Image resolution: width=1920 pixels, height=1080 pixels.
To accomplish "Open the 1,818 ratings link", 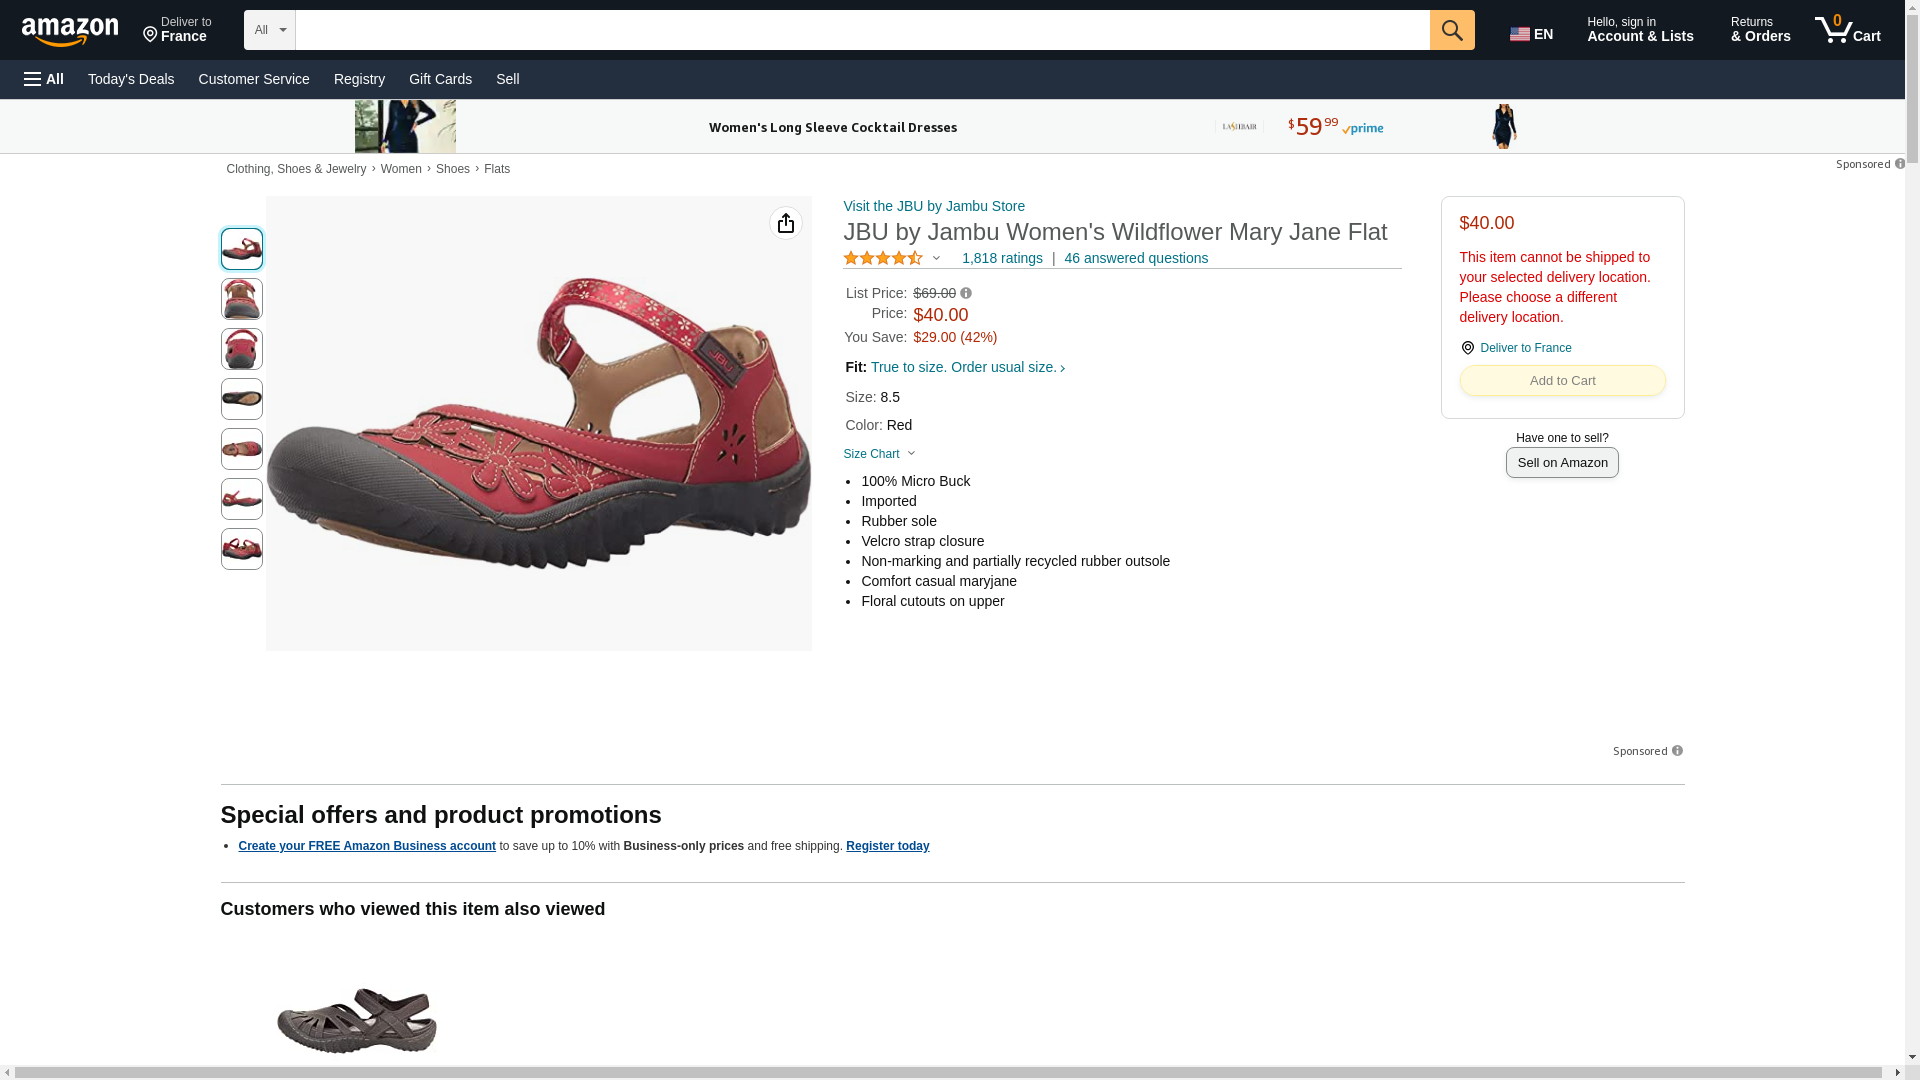I will pyautogui.click(x=1002, y=258).
